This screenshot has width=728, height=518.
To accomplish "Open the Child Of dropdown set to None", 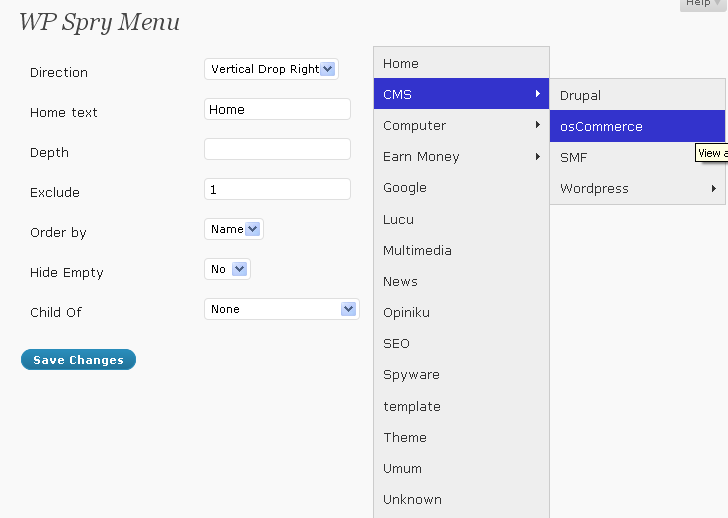I will click(x=282, y=309).
